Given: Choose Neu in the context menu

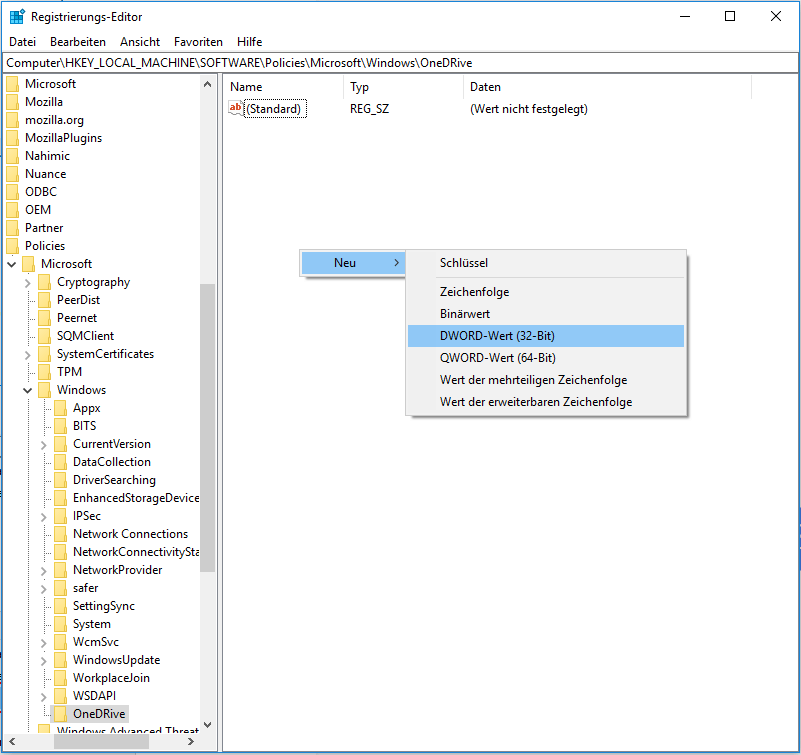Looking at the screenshot, I should [x=353, y=263].
